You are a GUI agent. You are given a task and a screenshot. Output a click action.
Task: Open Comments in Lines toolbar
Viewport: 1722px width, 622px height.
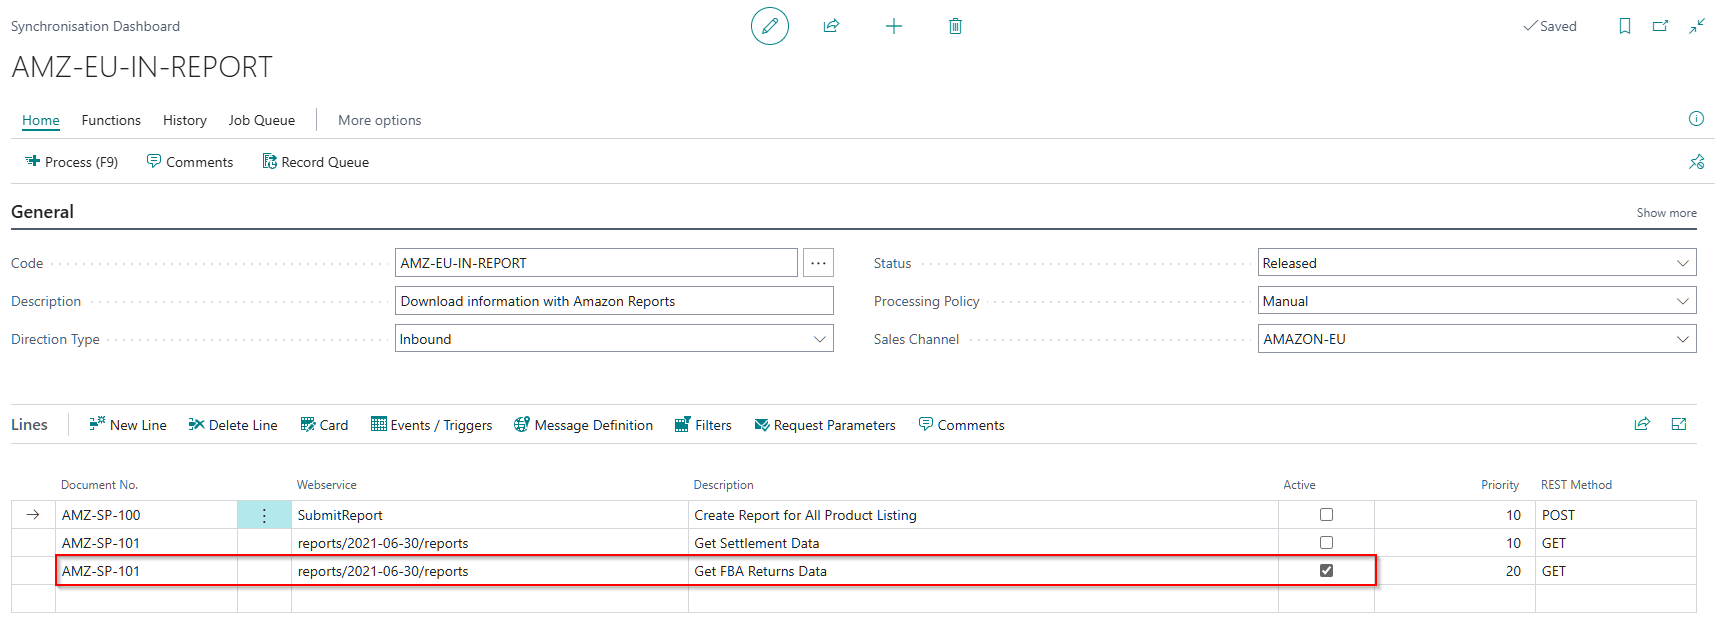pyautogui.click(x=961, y=425)
